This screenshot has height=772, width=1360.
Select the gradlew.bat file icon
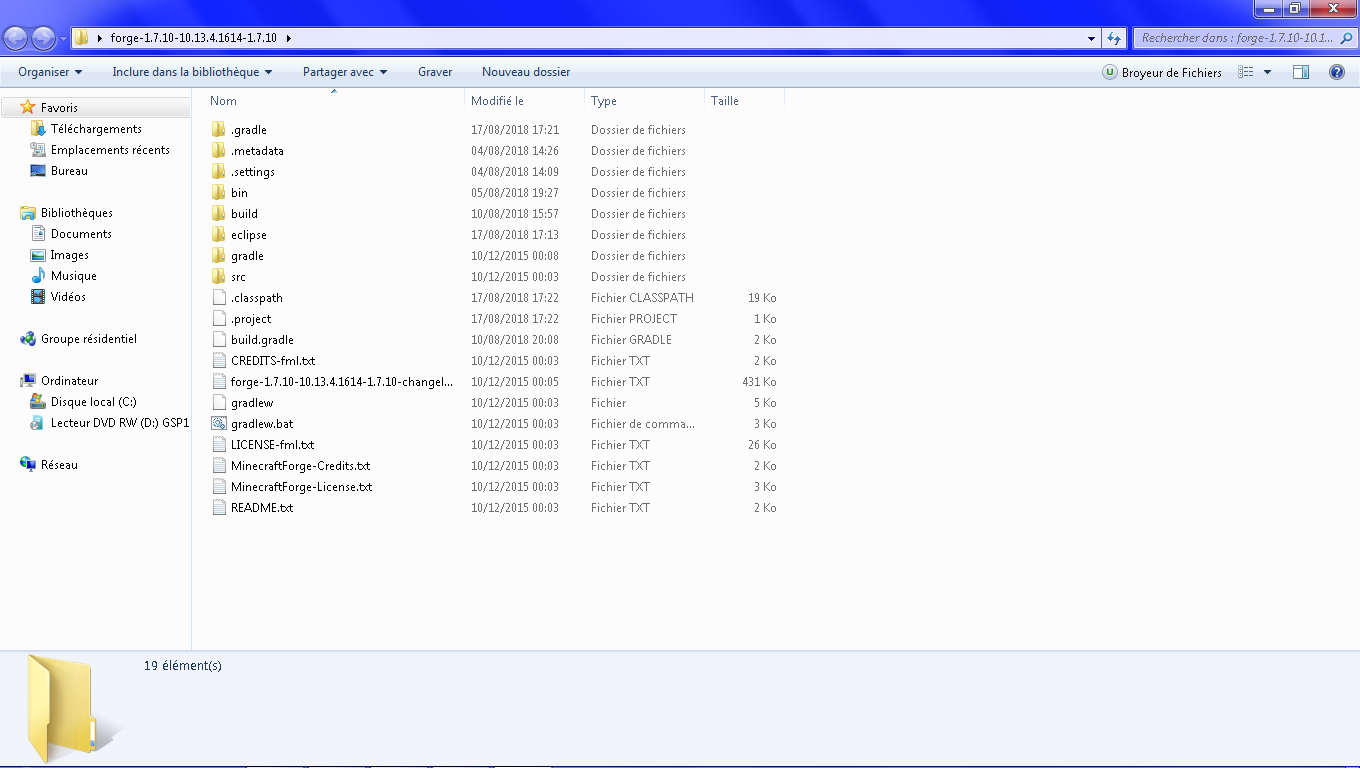coord(220,424)
